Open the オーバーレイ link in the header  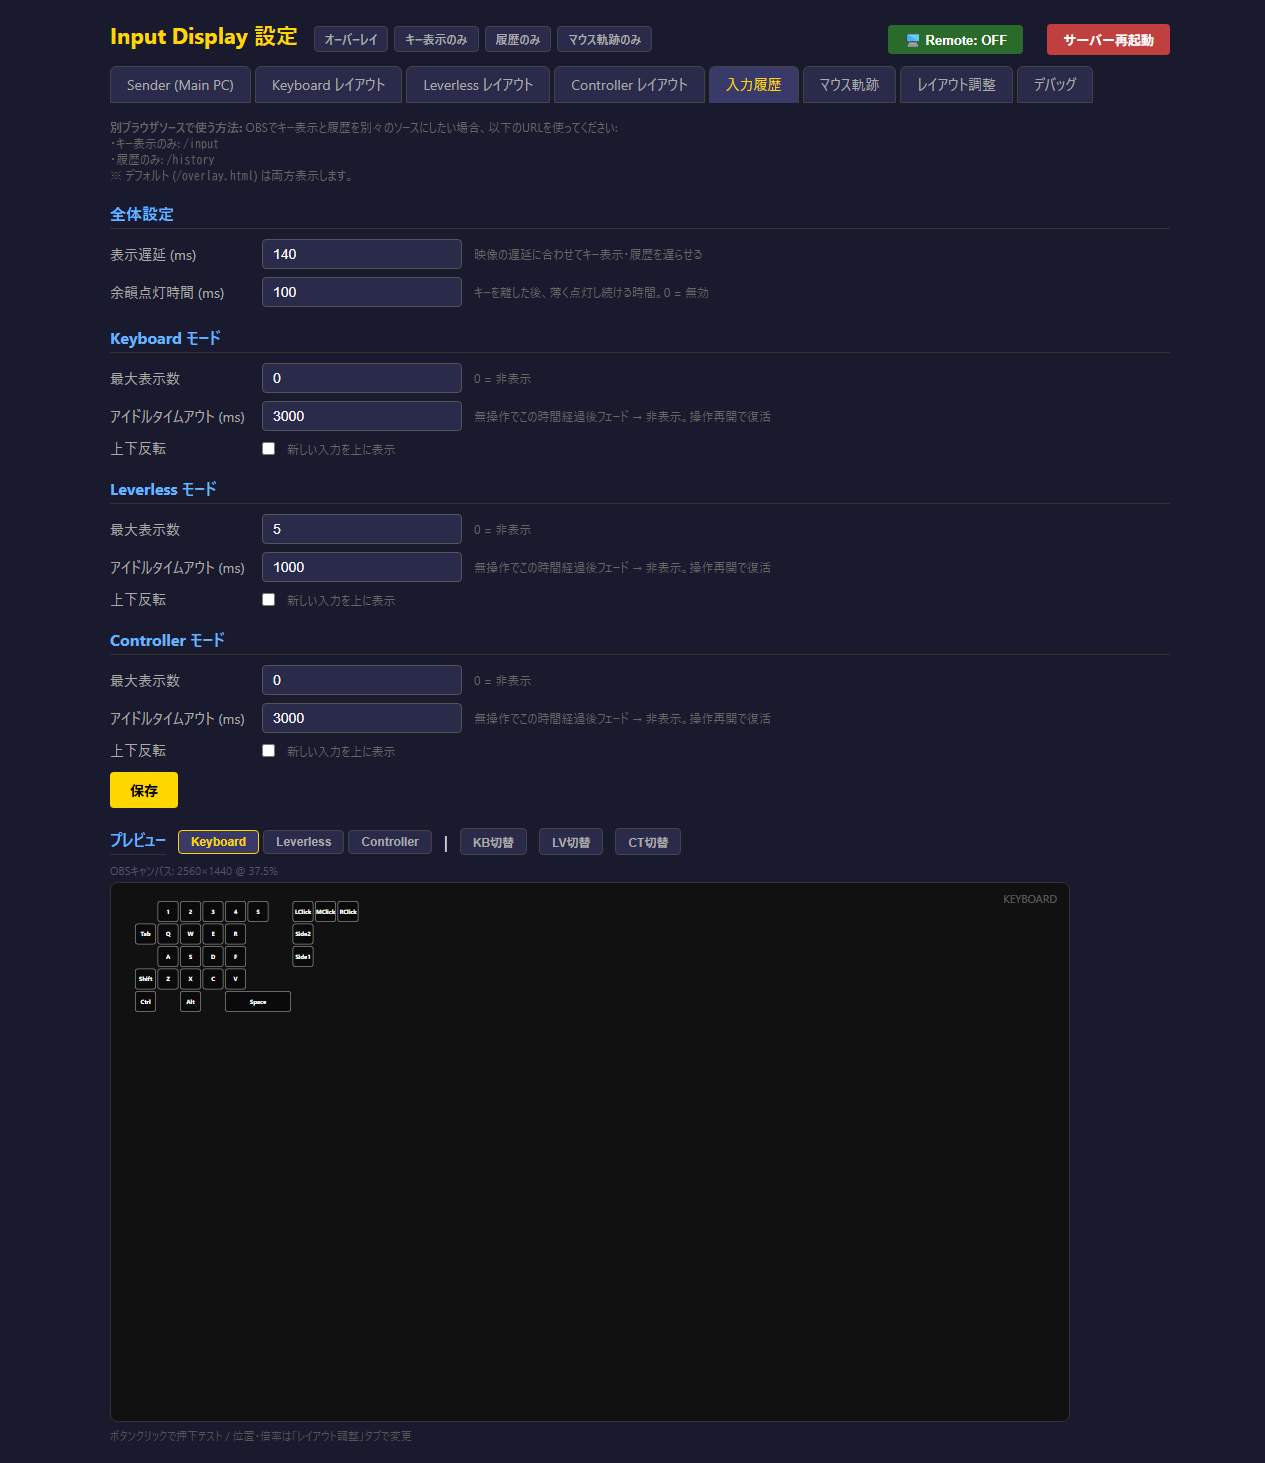click(351, 40)
